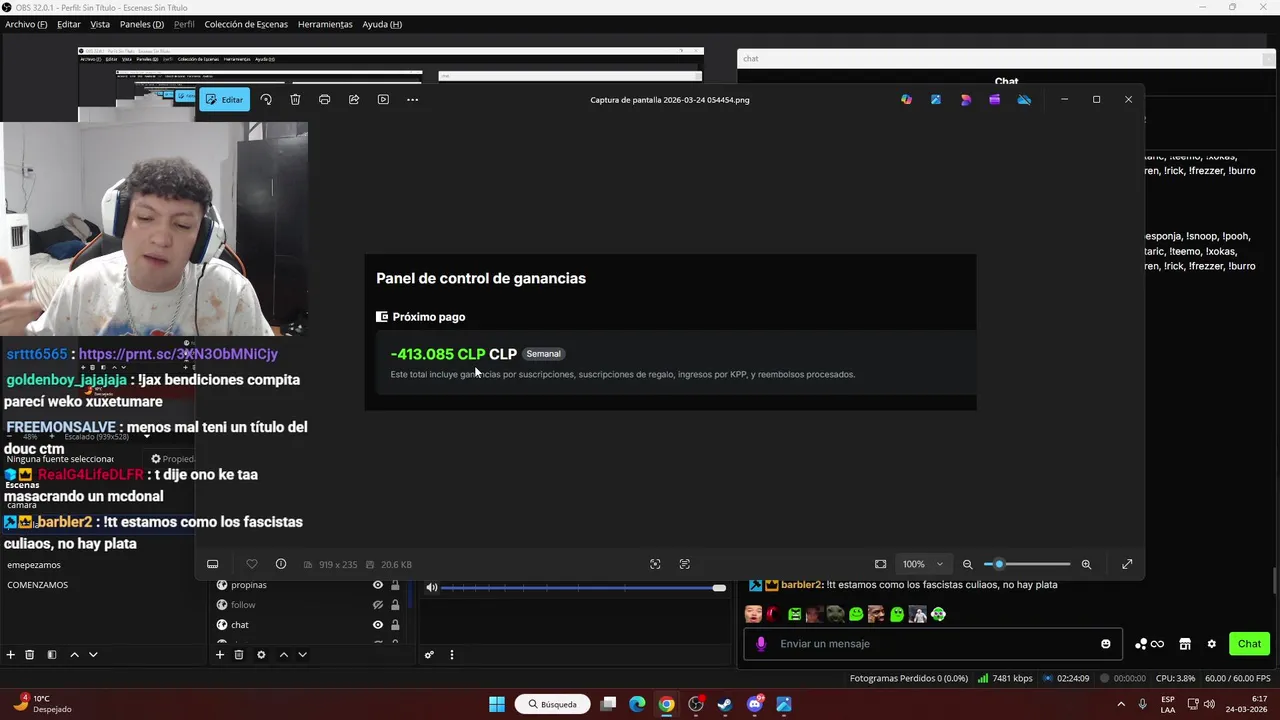Open Windows Start button on taskbar
The image size is (1280, 720).
click(497, 704)
